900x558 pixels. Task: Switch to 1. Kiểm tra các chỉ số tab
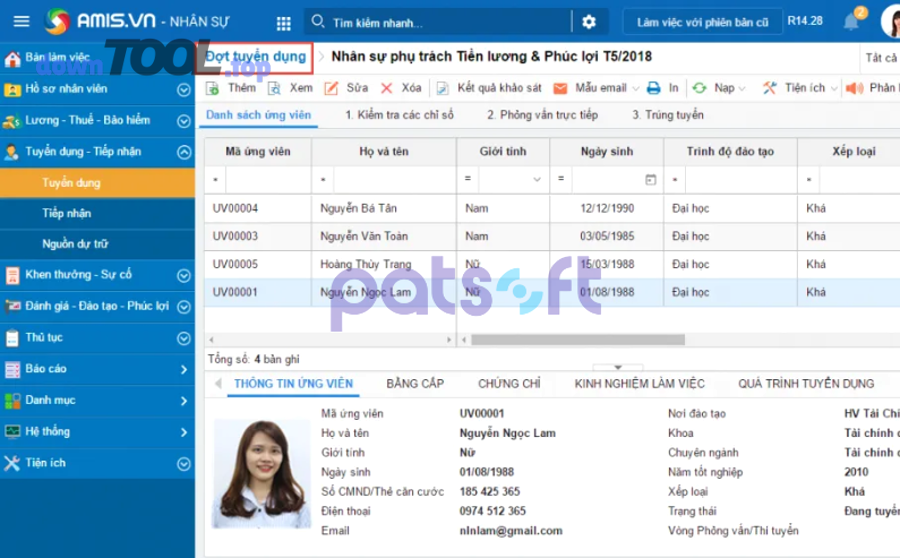(399, 115)
